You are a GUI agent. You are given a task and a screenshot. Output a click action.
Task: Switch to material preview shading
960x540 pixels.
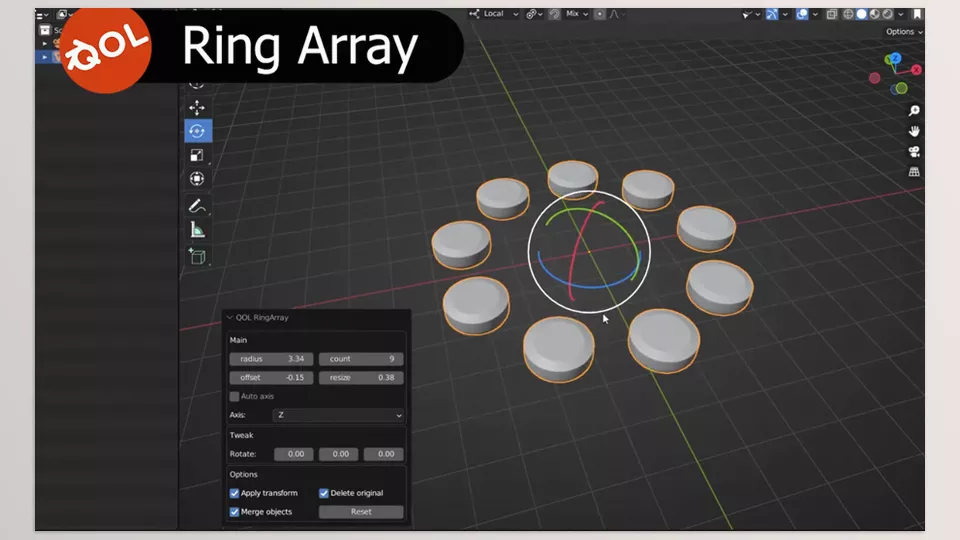874,14
